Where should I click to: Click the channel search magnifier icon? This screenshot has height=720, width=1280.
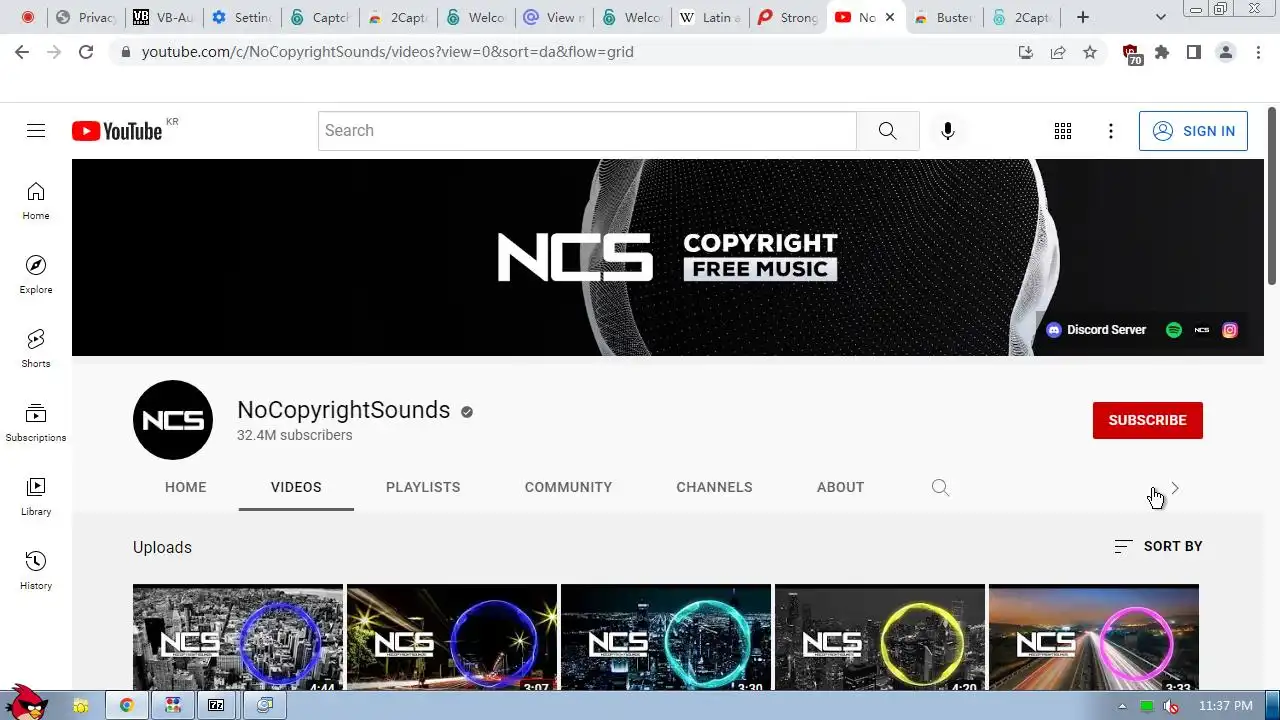tap(940, 487)
